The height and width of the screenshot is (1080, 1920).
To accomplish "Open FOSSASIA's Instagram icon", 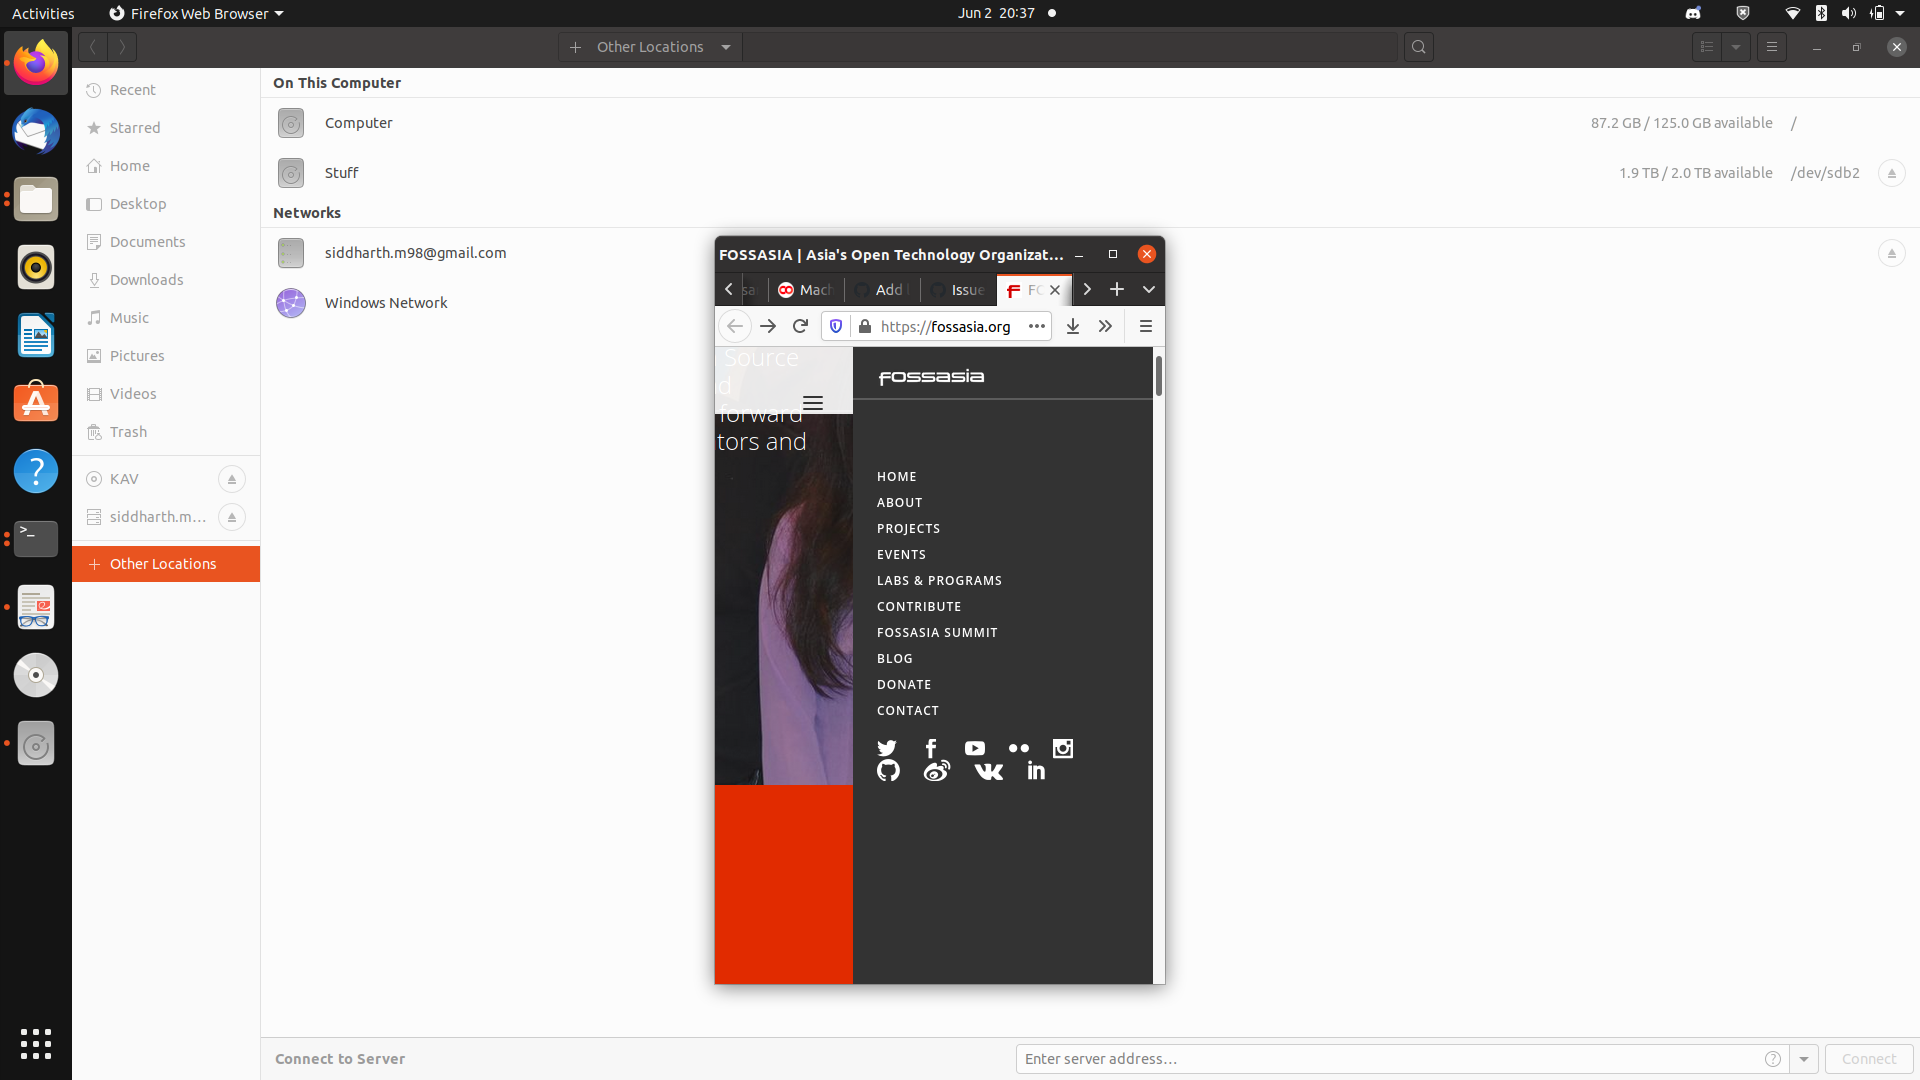I will point(1063,748).
